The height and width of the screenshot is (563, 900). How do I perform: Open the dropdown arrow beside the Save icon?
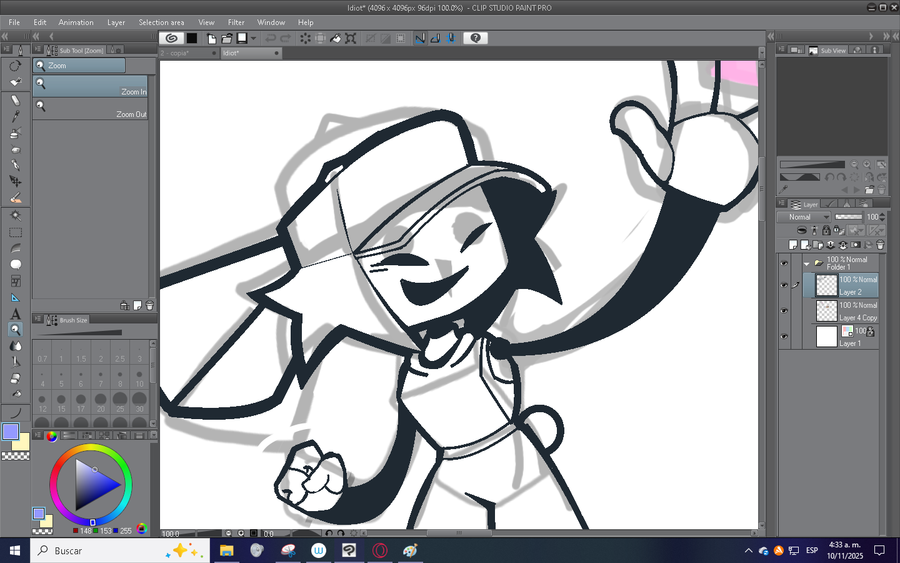[253, 38]
